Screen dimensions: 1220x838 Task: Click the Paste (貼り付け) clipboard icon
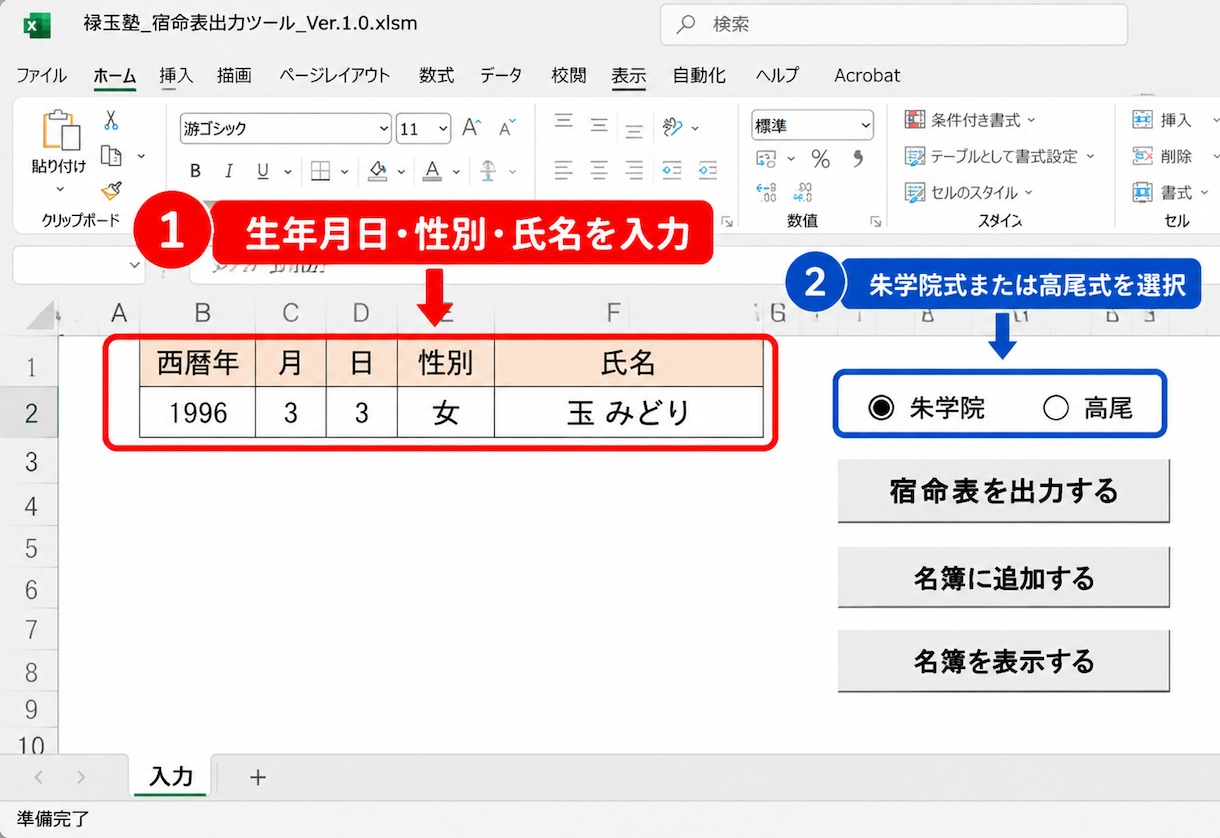coord(59,130)
